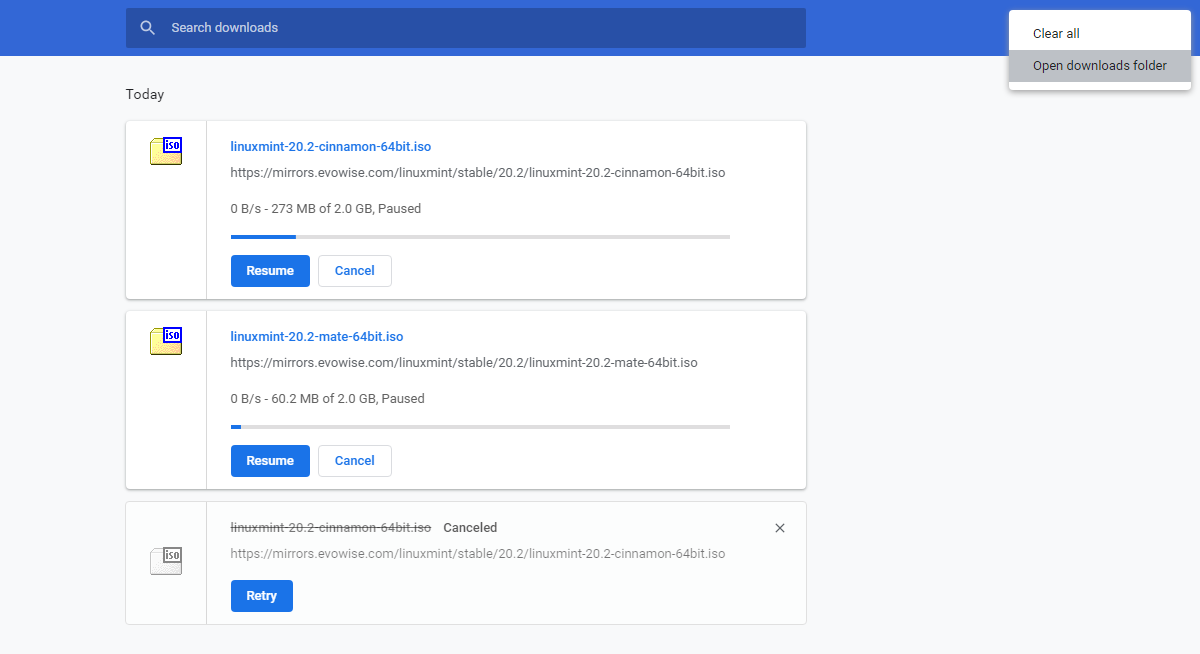Screen dimensions: 1200x654
Task: Click the search magnifier icon
Action: point(148,28)
